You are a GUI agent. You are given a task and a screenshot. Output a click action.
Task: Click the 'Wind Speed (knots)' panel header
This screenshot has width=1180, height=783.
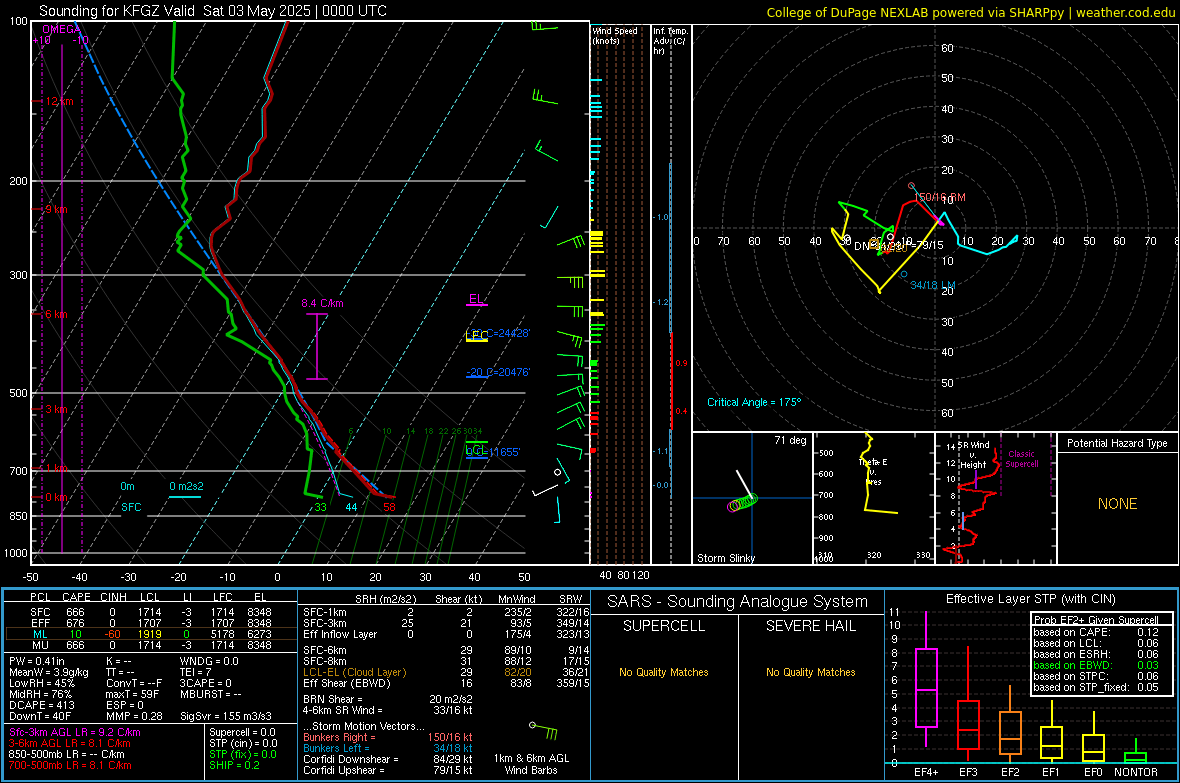[x=615, y=35]
